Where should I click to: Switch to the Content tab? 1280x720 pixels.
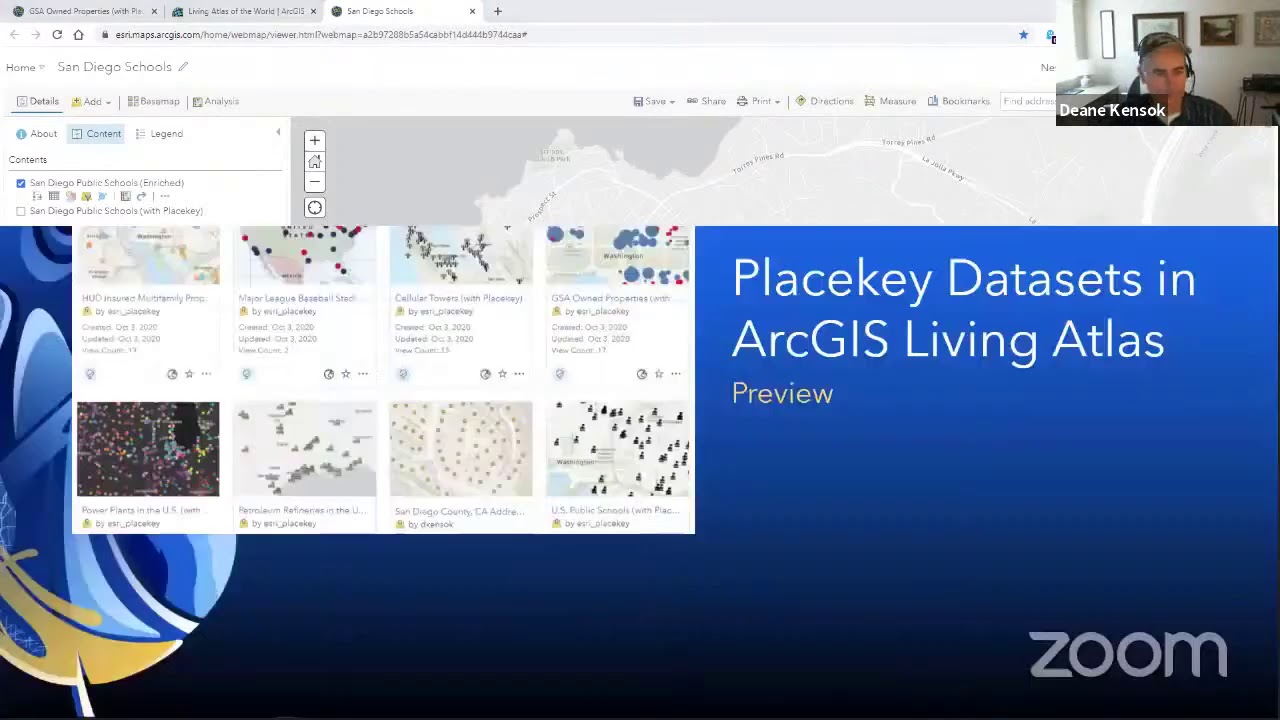coord(96,134)
